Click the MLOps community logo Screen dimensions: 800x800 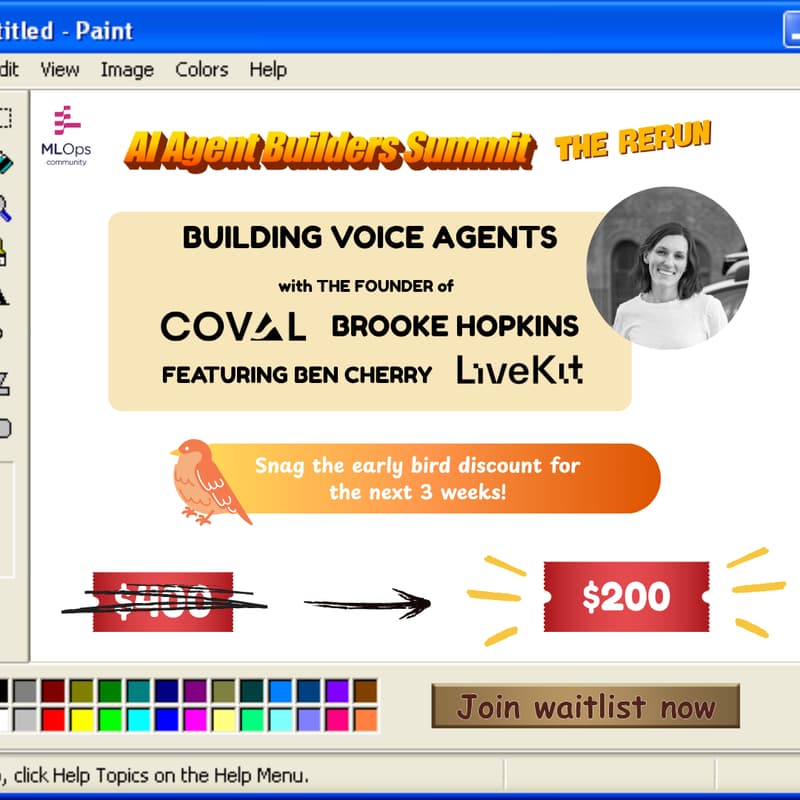(66, 136)
